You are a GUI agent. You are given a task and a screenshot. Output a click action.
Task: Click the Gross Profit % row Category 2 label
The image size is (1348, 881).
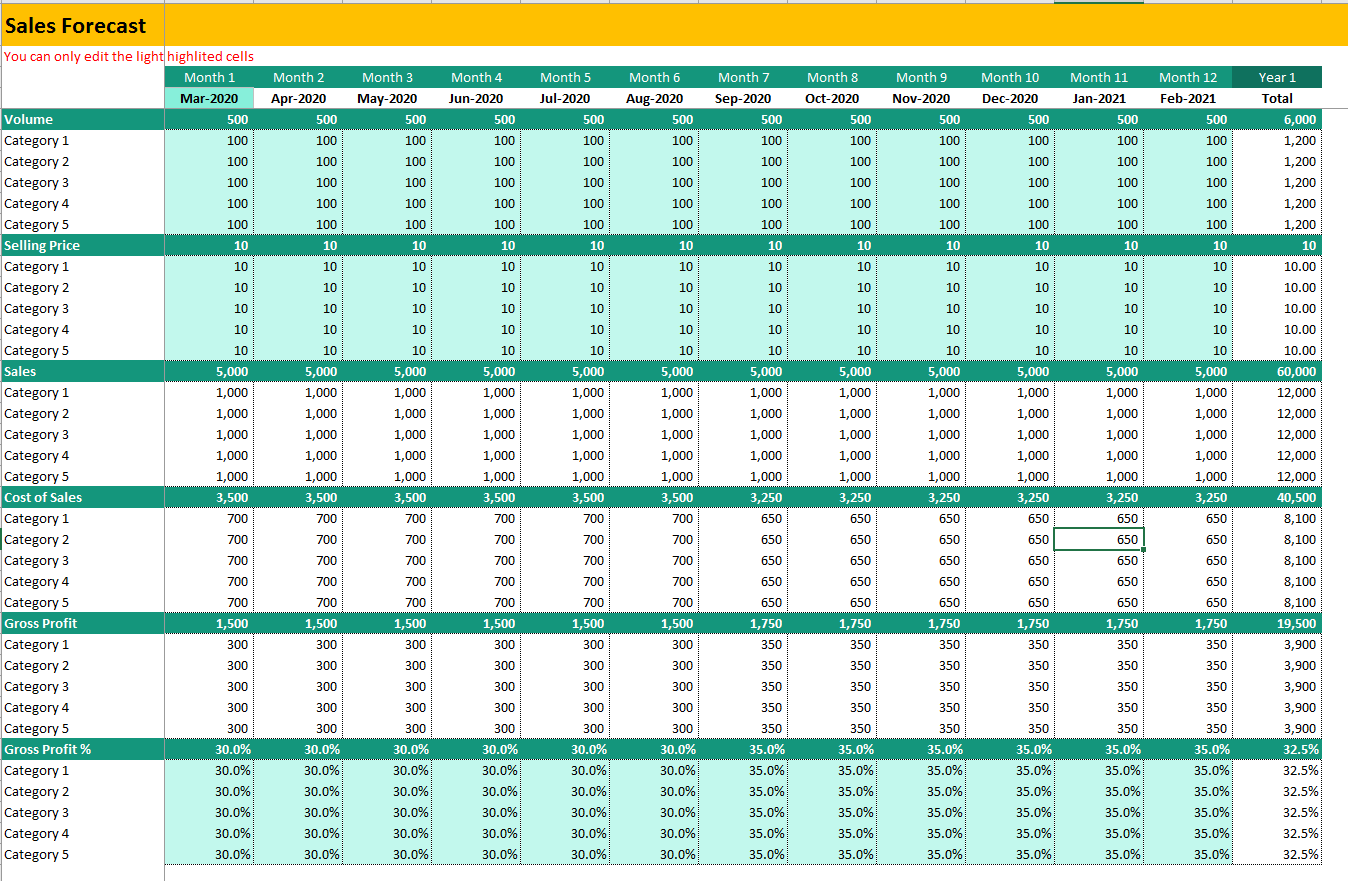(x=82, y=791)
